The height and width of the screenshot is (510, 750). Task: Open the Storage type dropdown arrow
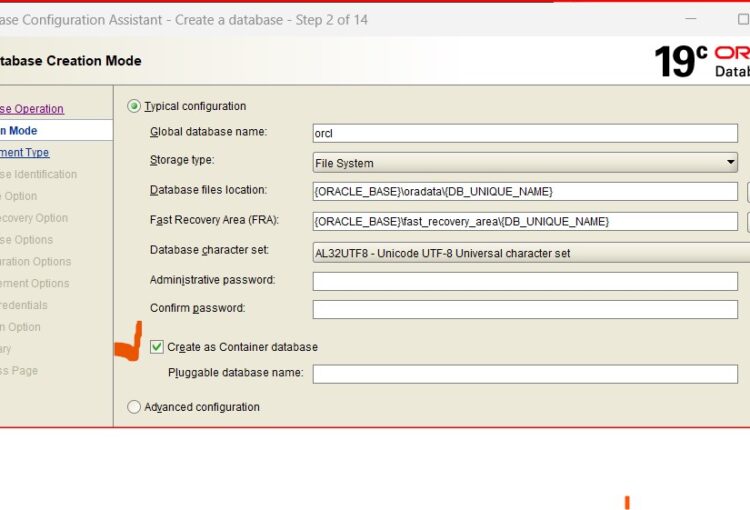pyautogui.click(x=730, y=163)
